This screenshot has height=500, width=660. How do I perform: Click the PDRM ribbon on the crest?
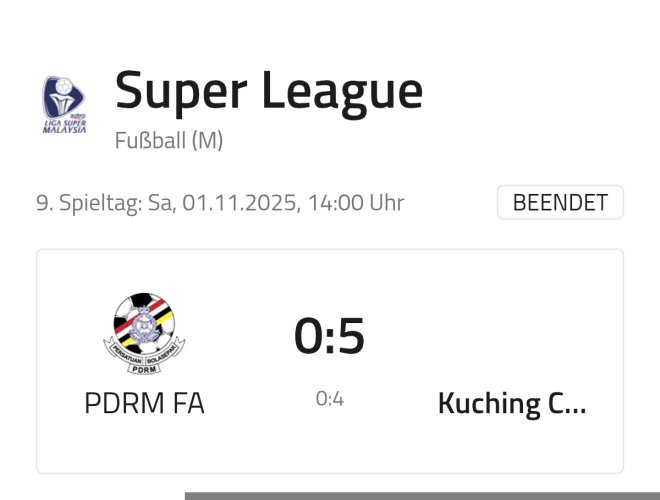pyautogui.click(x=144, y=370)
